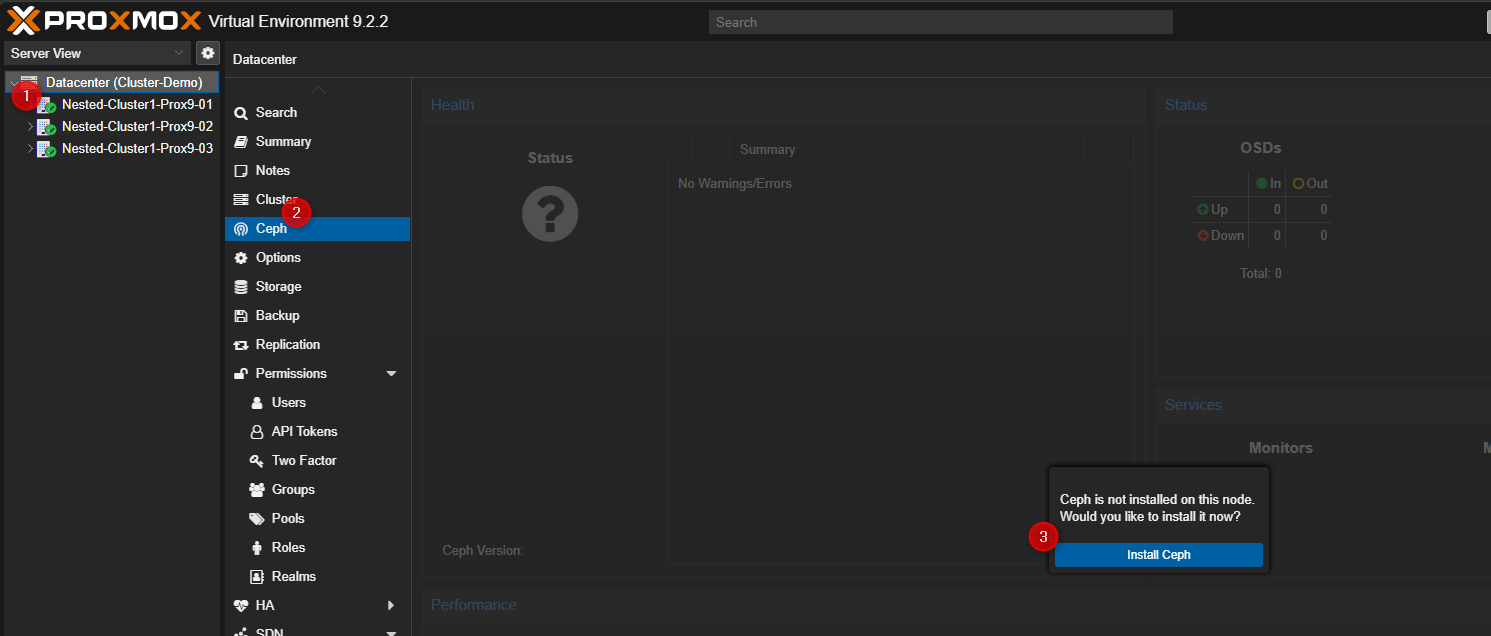Click the Search magnifier icon in the menu
The width and height of the screenshot is (1491, 636).
241,113
